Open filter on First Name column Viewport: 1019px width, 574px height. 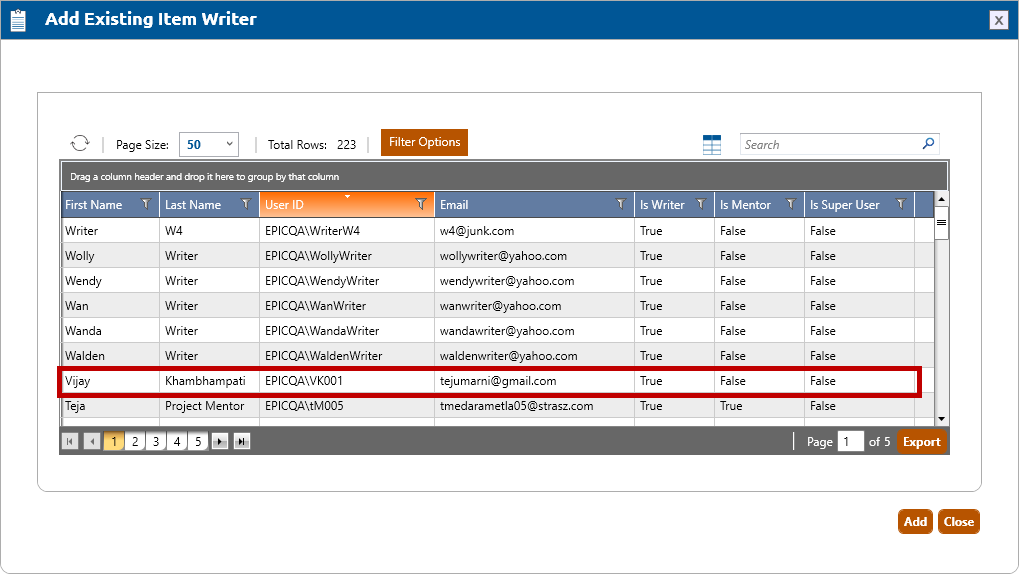(146, 204)
